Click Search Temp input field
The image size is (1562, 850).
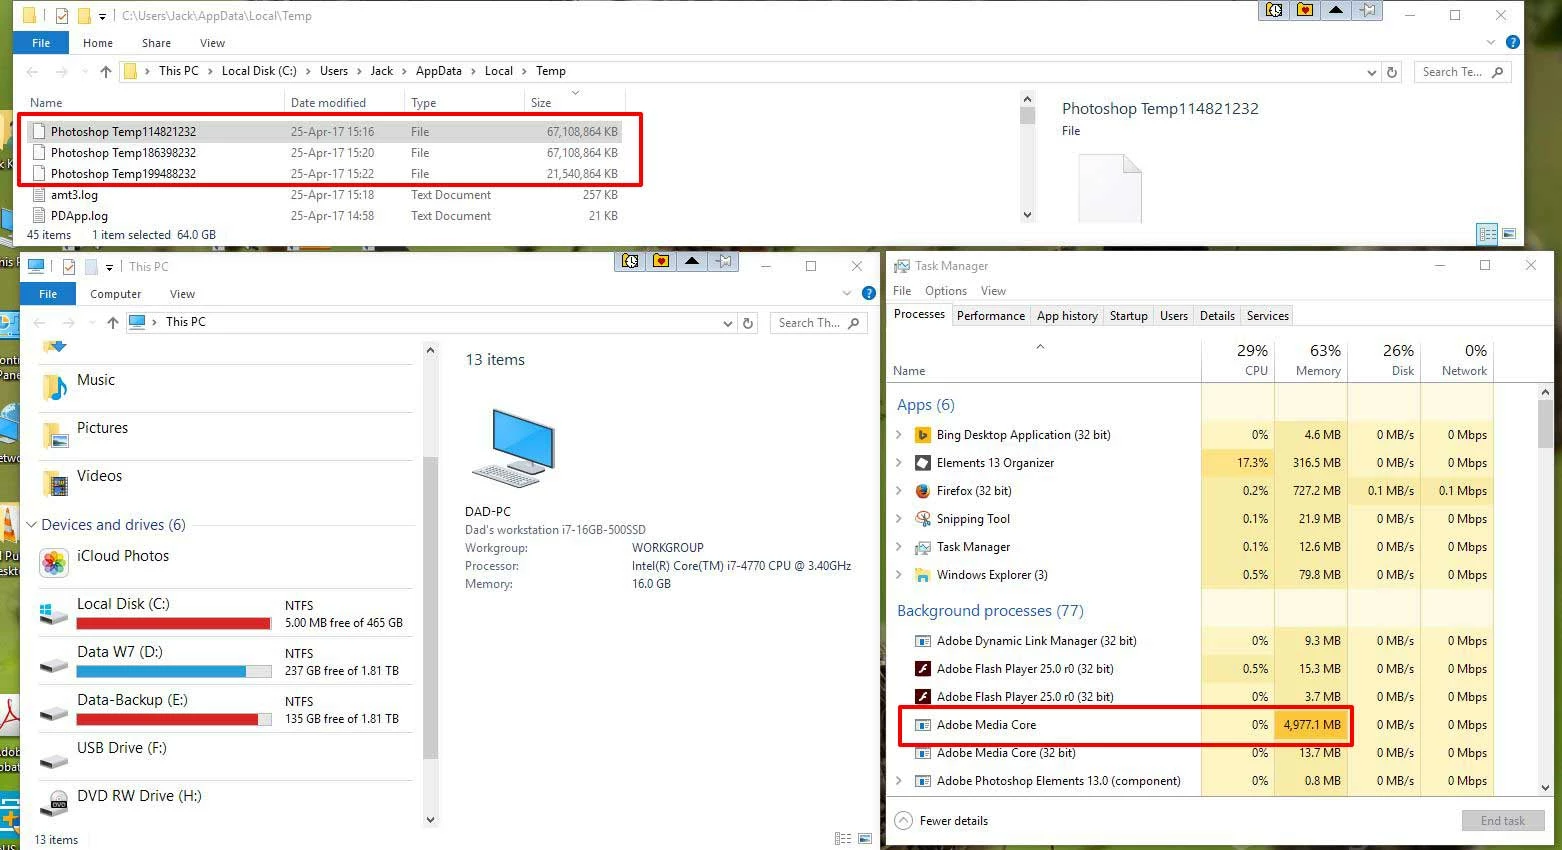tap(1462, 72)
